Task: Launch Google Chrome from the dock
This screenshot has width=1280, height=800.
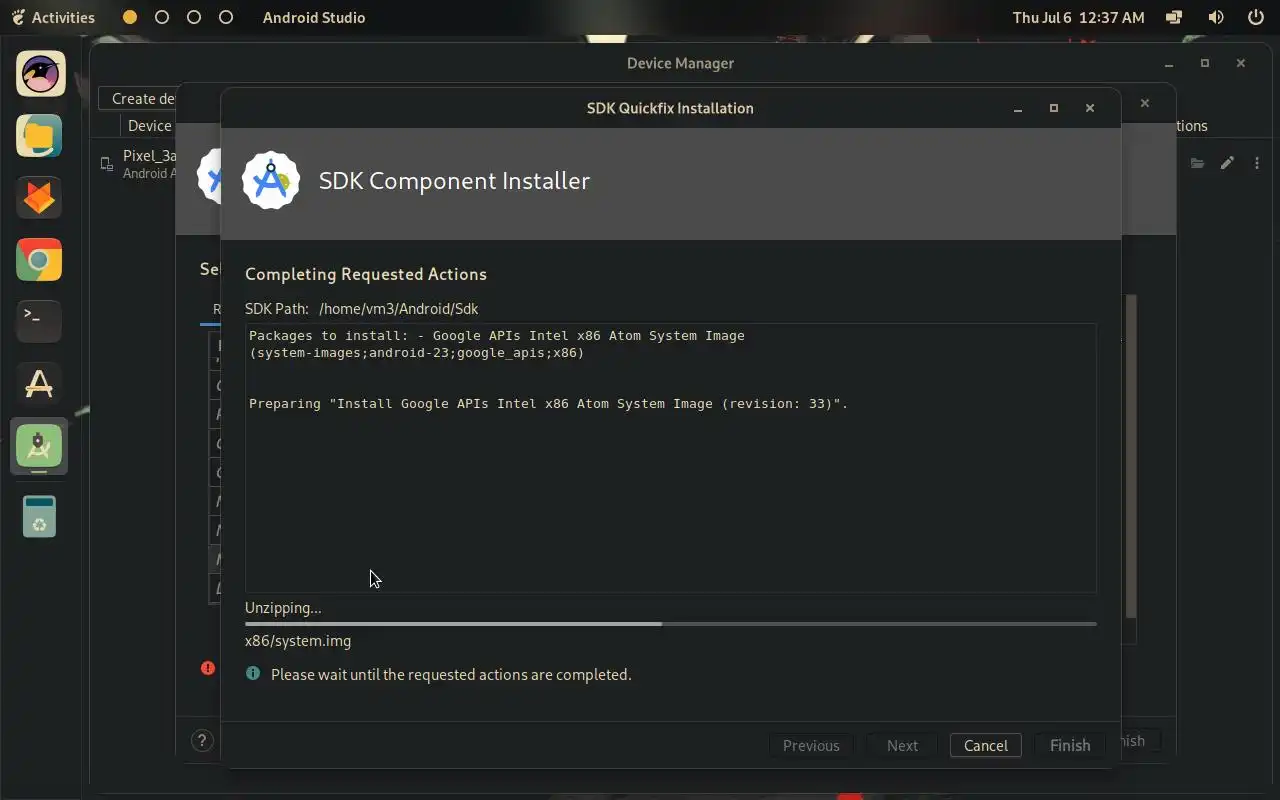Action: (40, 260)
